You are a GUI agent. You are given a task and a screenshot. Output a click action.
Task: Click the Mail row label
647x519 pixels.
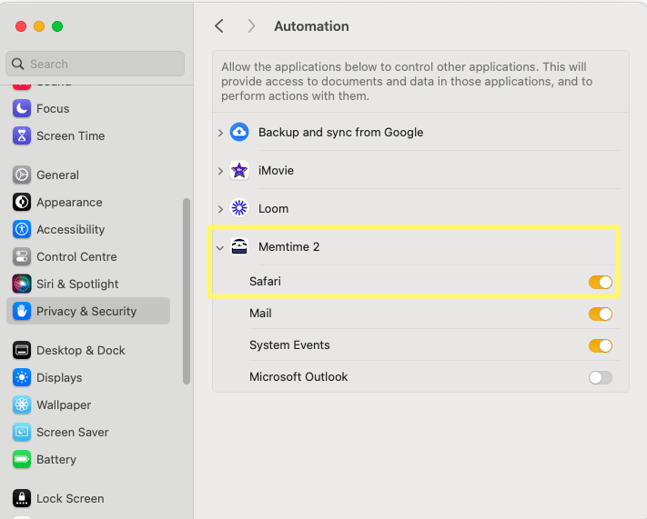260,313
